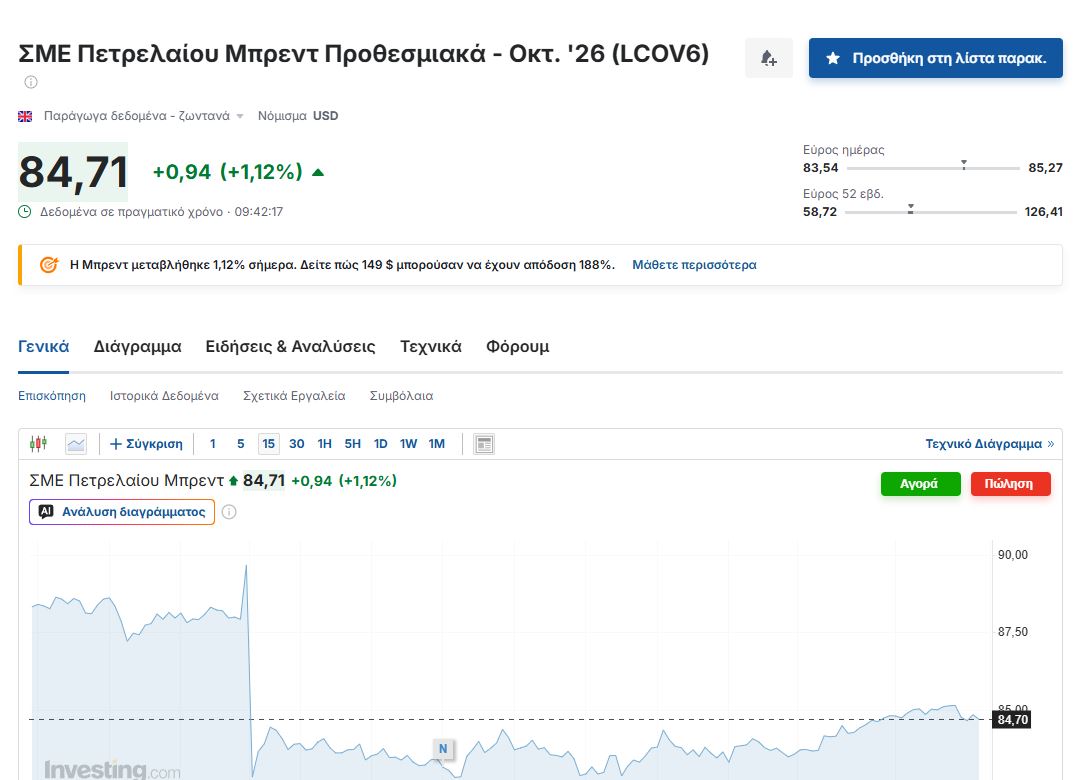Open AI Ανάλυση διαγράμματος
This screenshot has height=780, width=1079.
click(122, 512)
